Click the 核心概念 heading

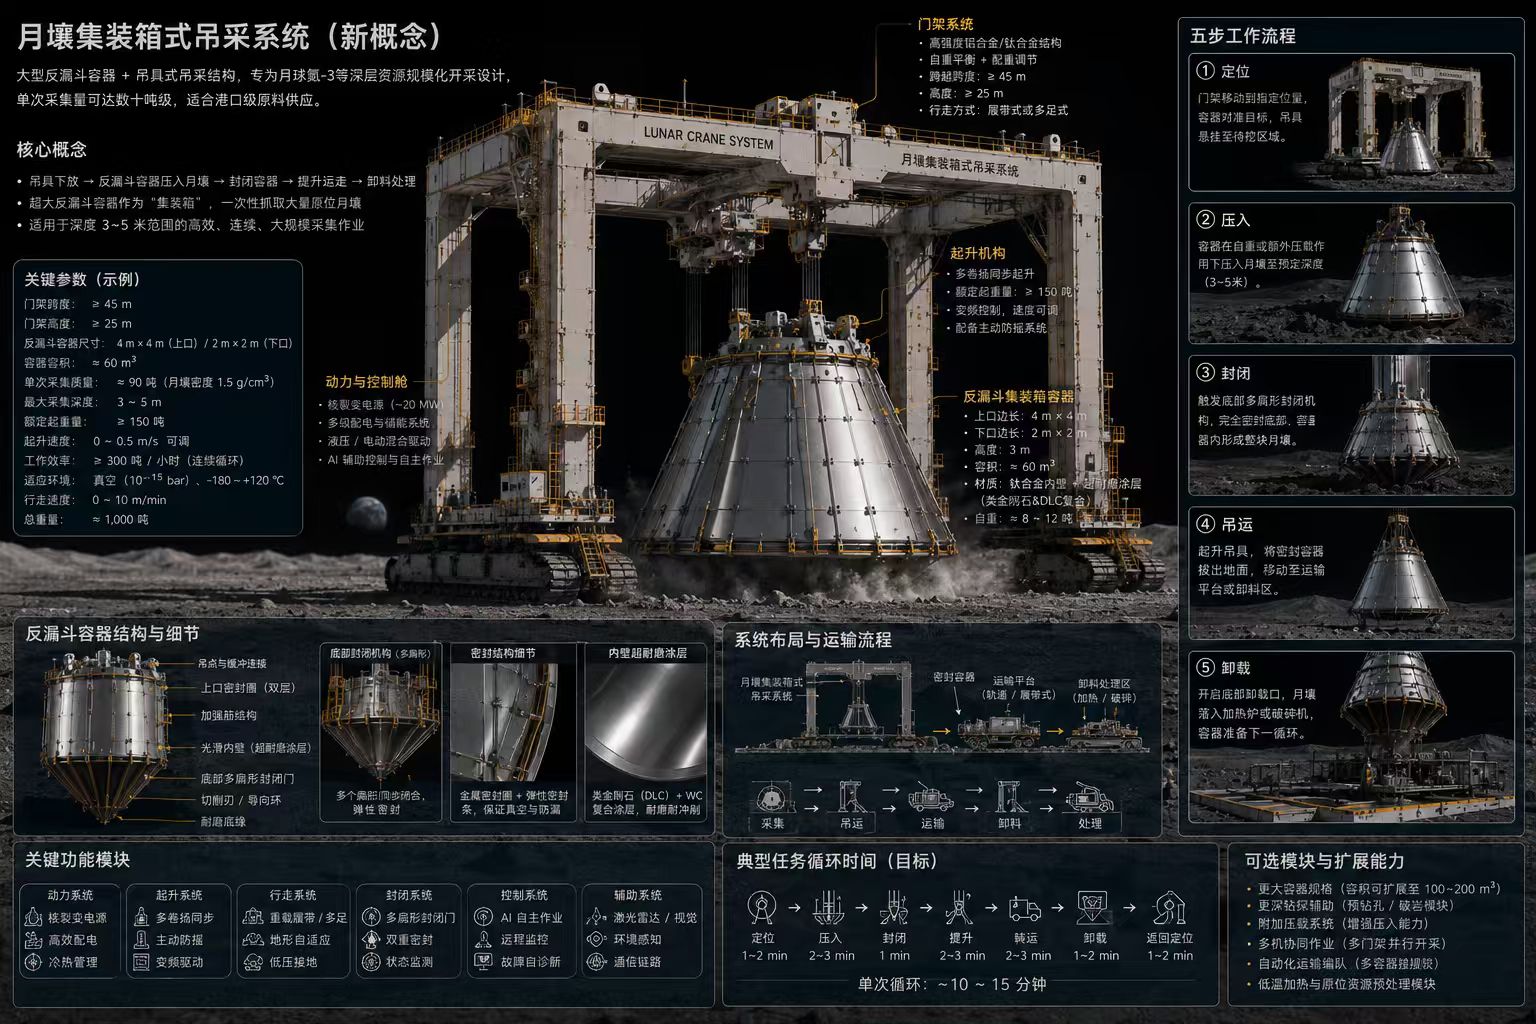52,150
